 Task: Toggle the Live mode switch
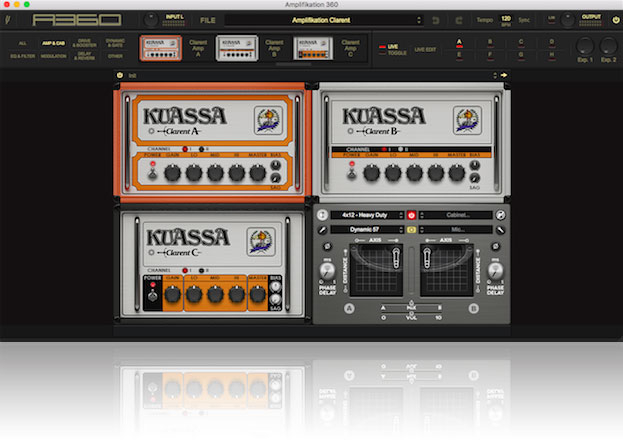click(x=384, y=48)
